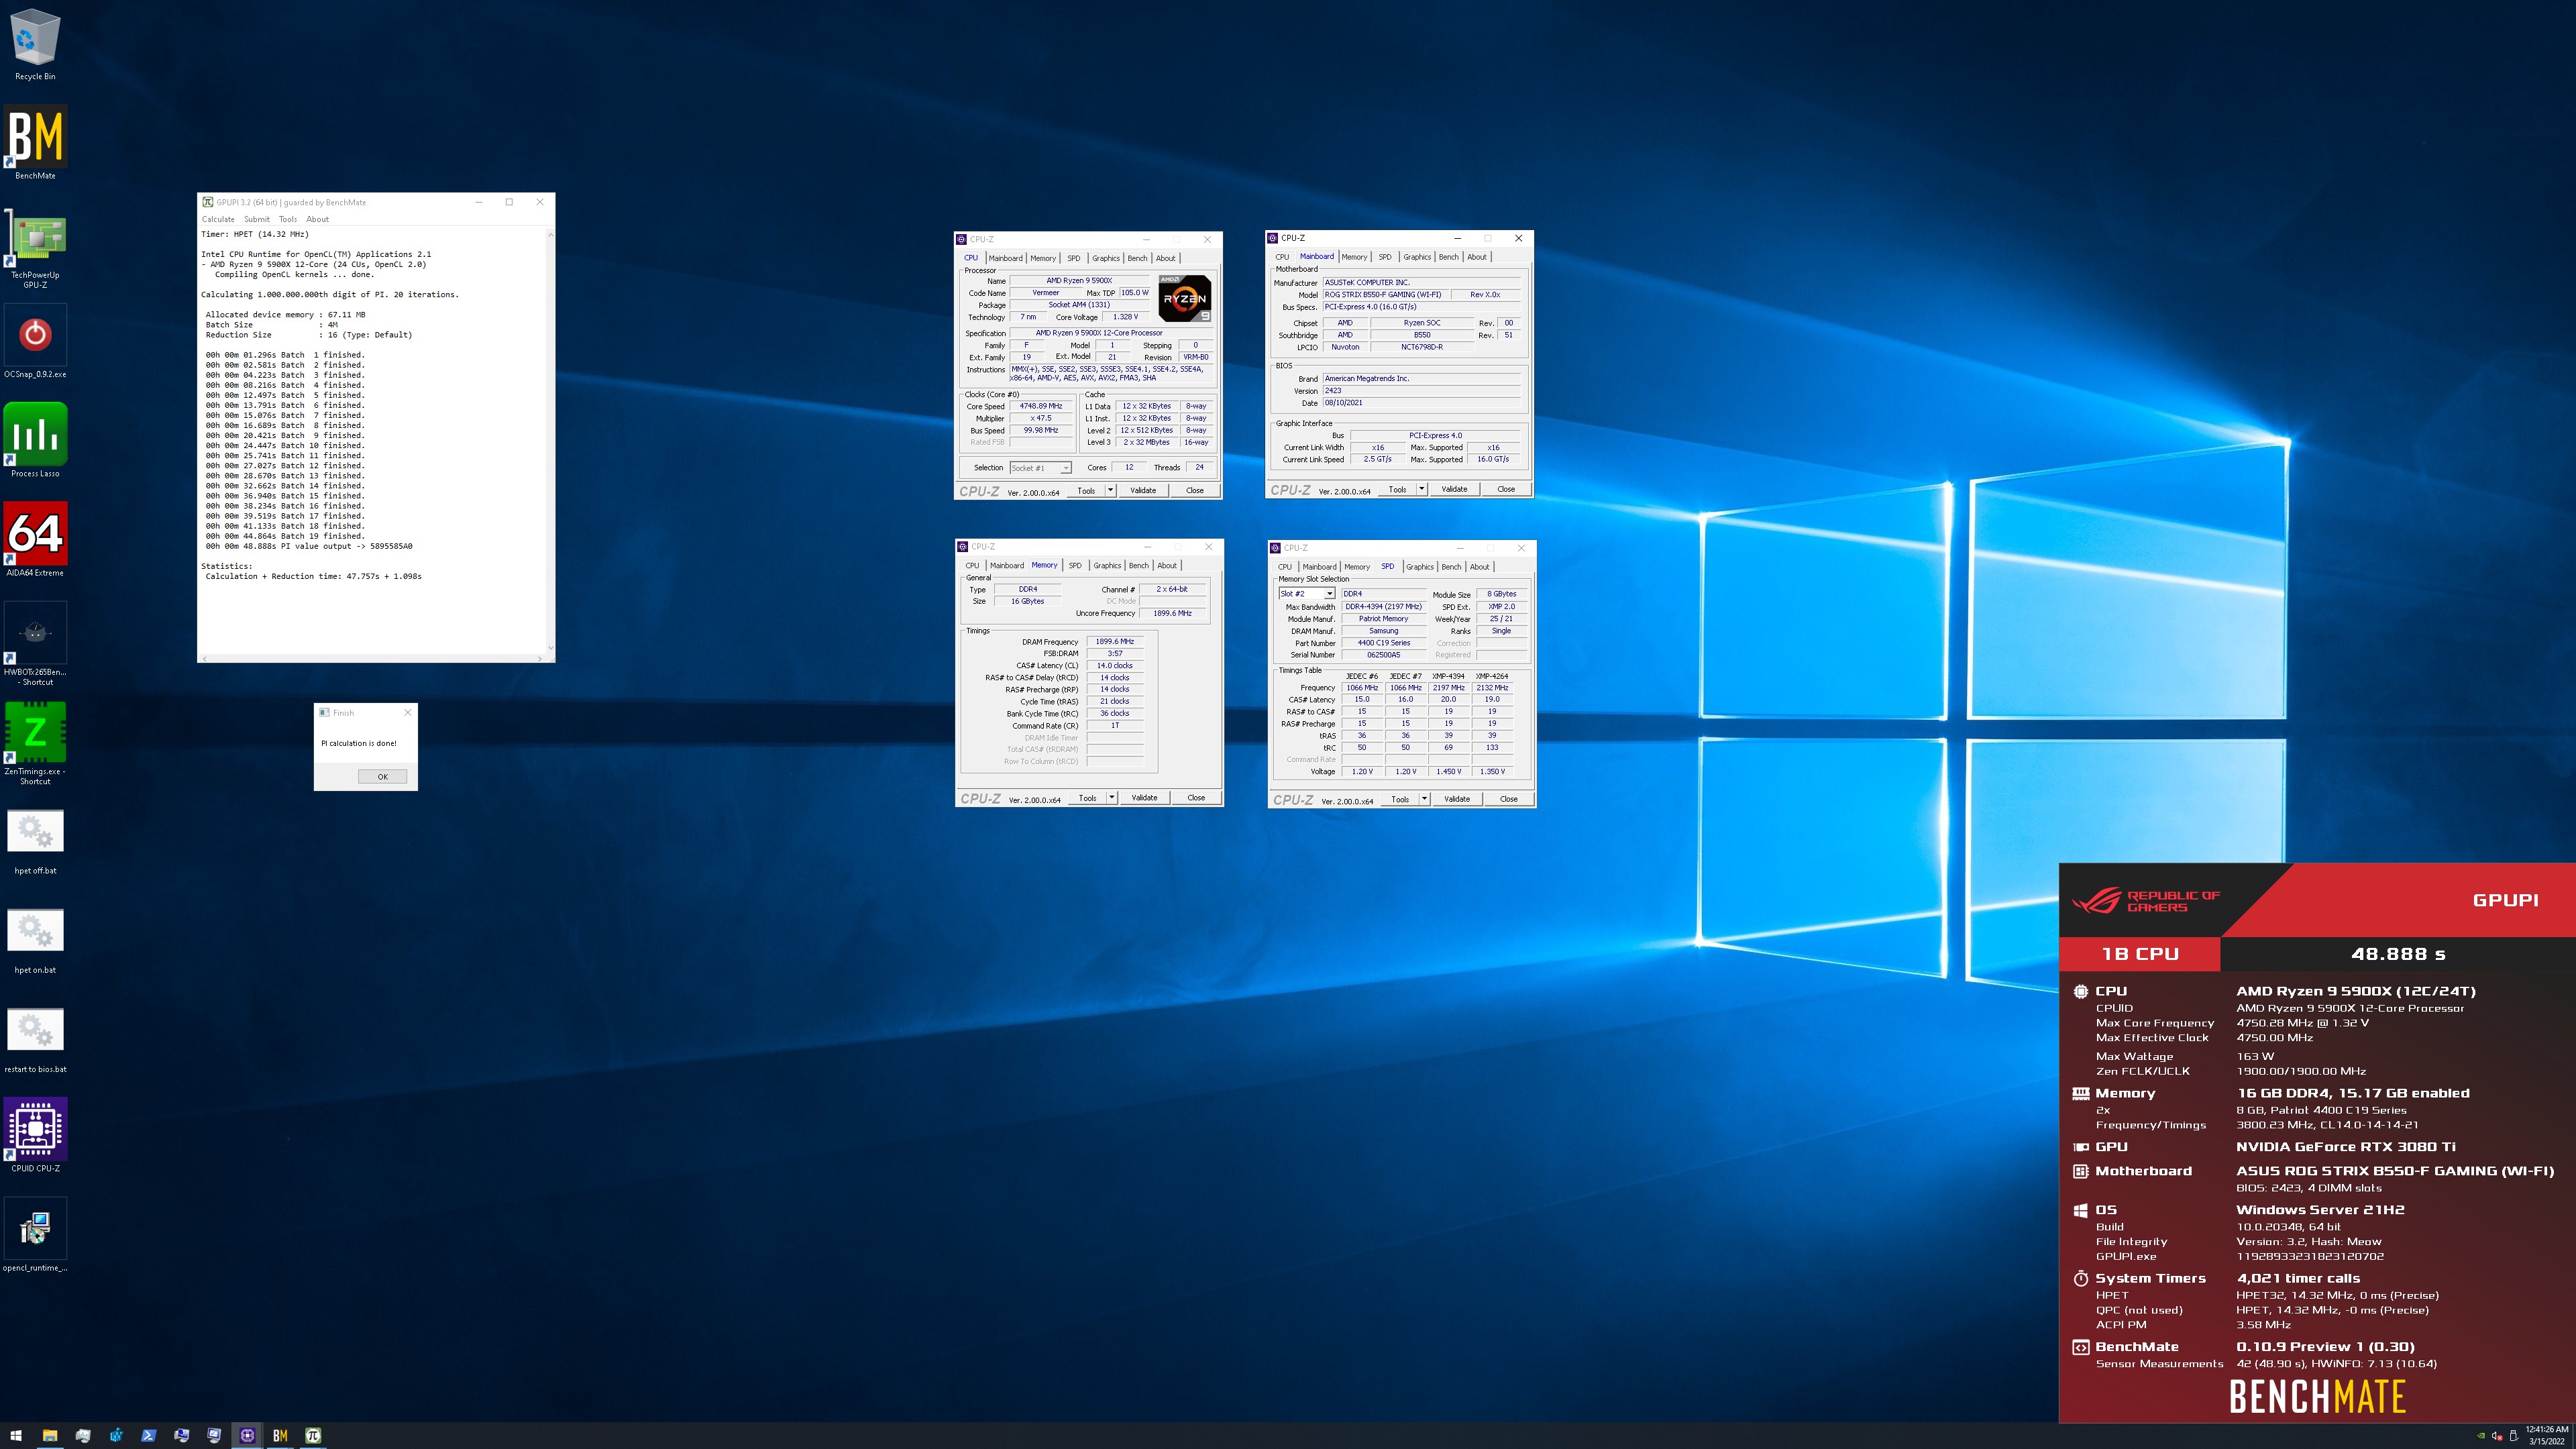Select the OCSnap_0.9.2.exe desktop icon
2576x1449 pixels.
[x=35, y=342]
